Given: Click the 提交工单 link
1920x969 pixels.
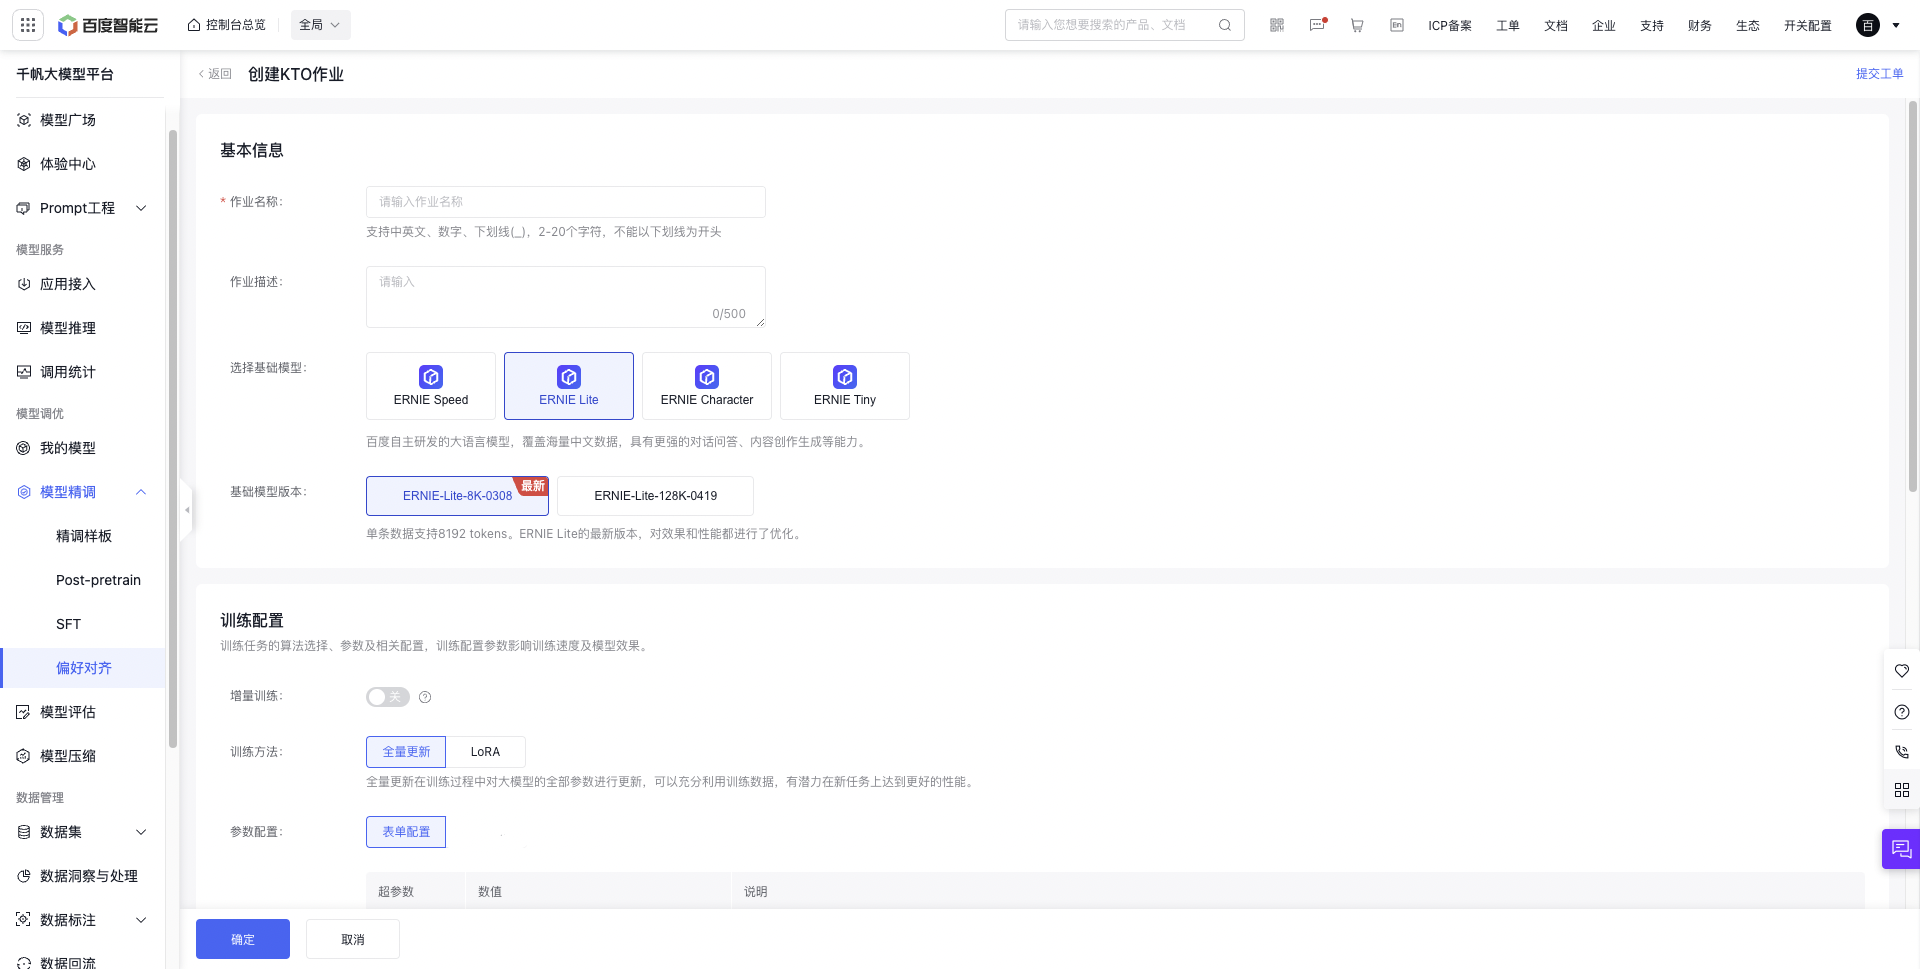Looking at the screenshot, I should pyautogui.click(x=1880, y=74).
